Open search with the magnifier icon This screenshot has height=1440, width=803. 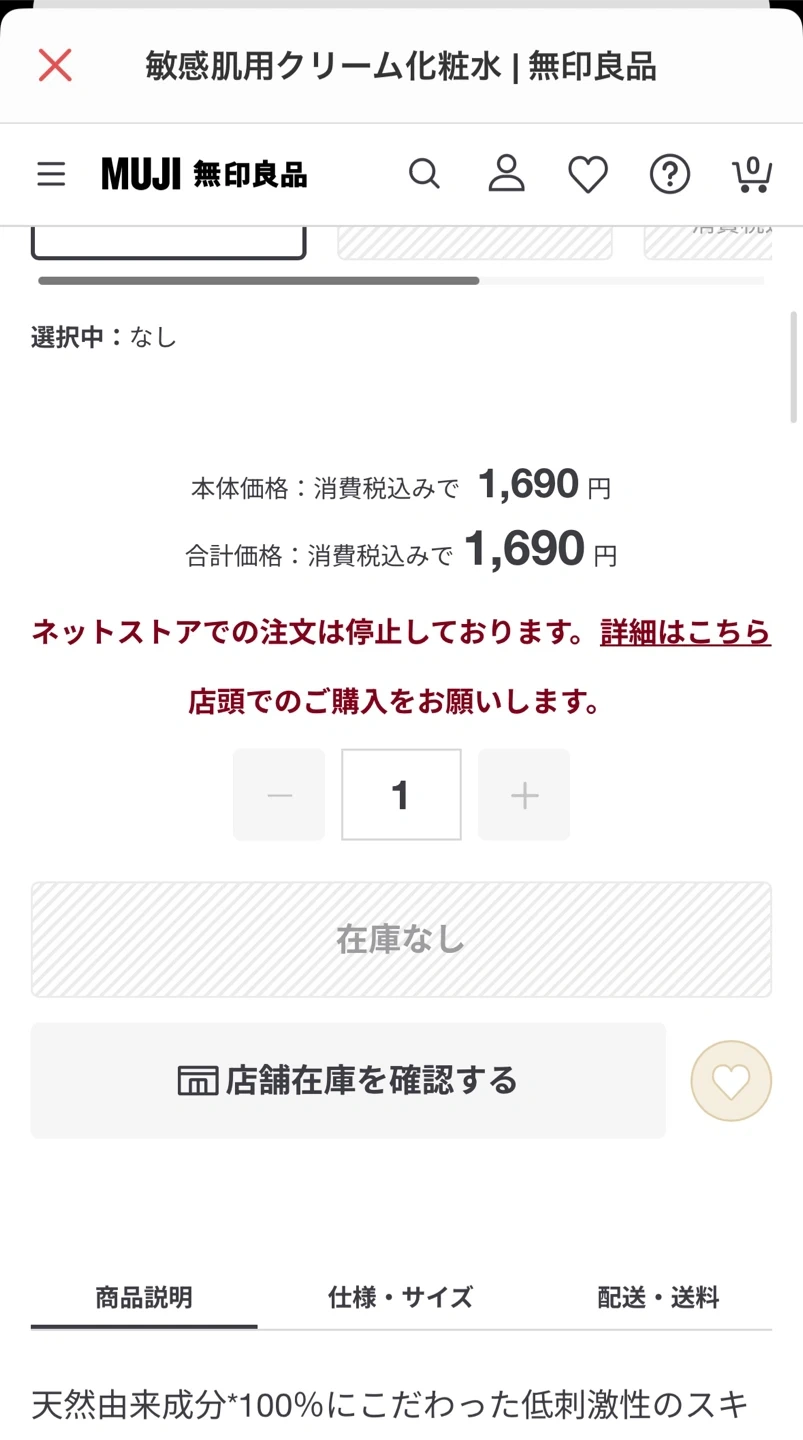[424, 174]
